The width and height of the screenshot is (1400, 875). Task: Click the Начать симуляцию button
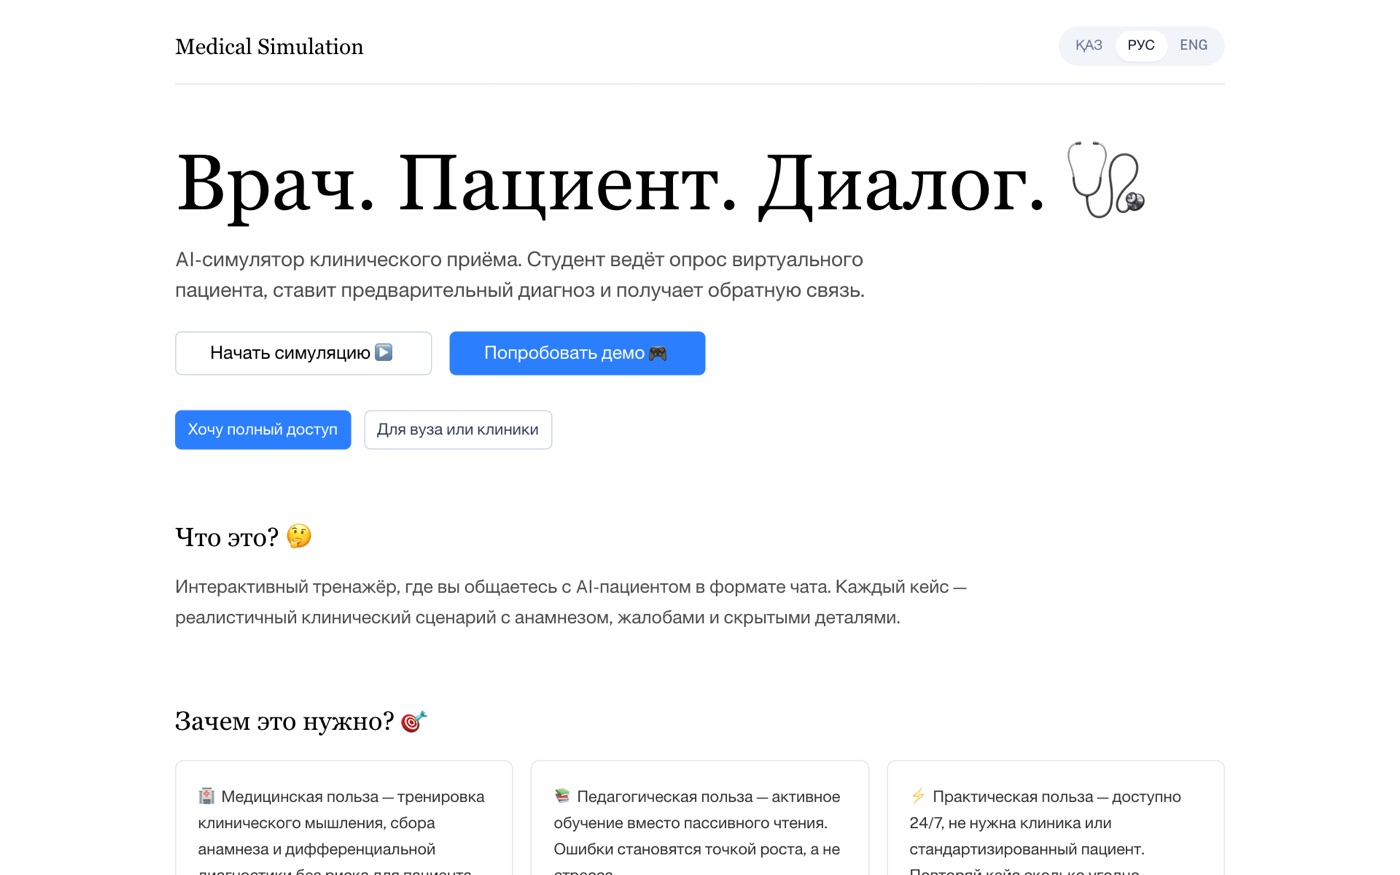(x=303, y=353)
